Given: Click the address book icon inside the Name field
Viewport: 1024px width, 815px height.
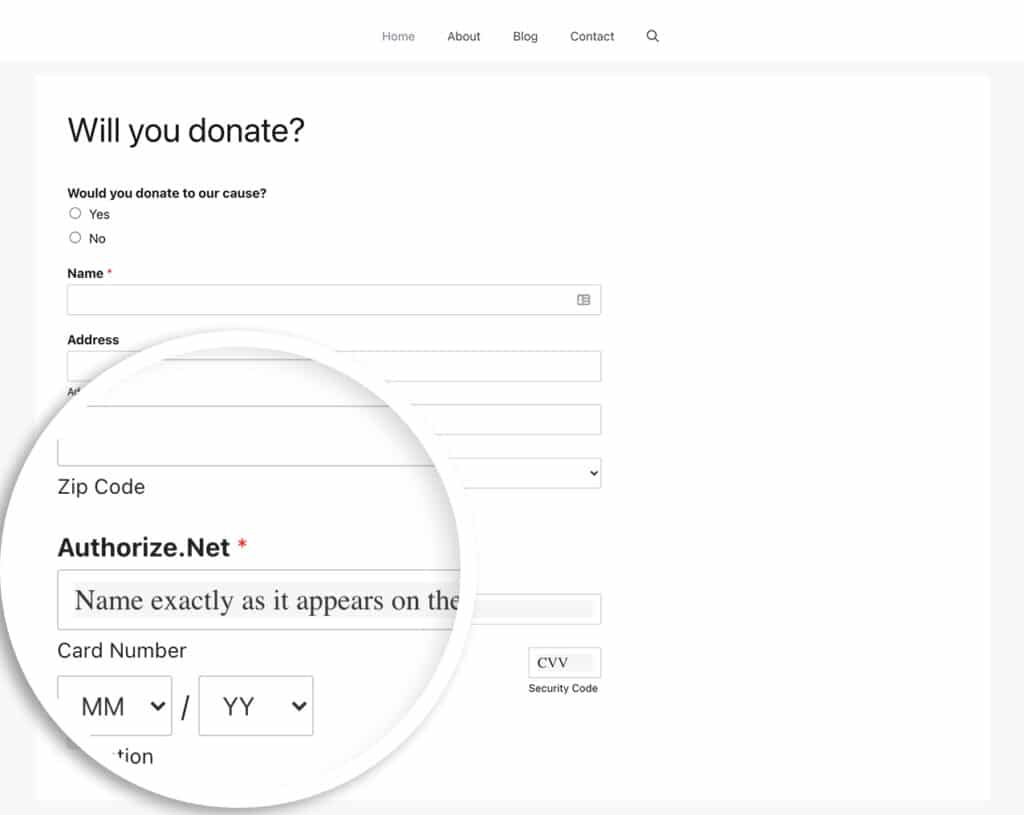Looking at the screenshot, I should [583, 299].
